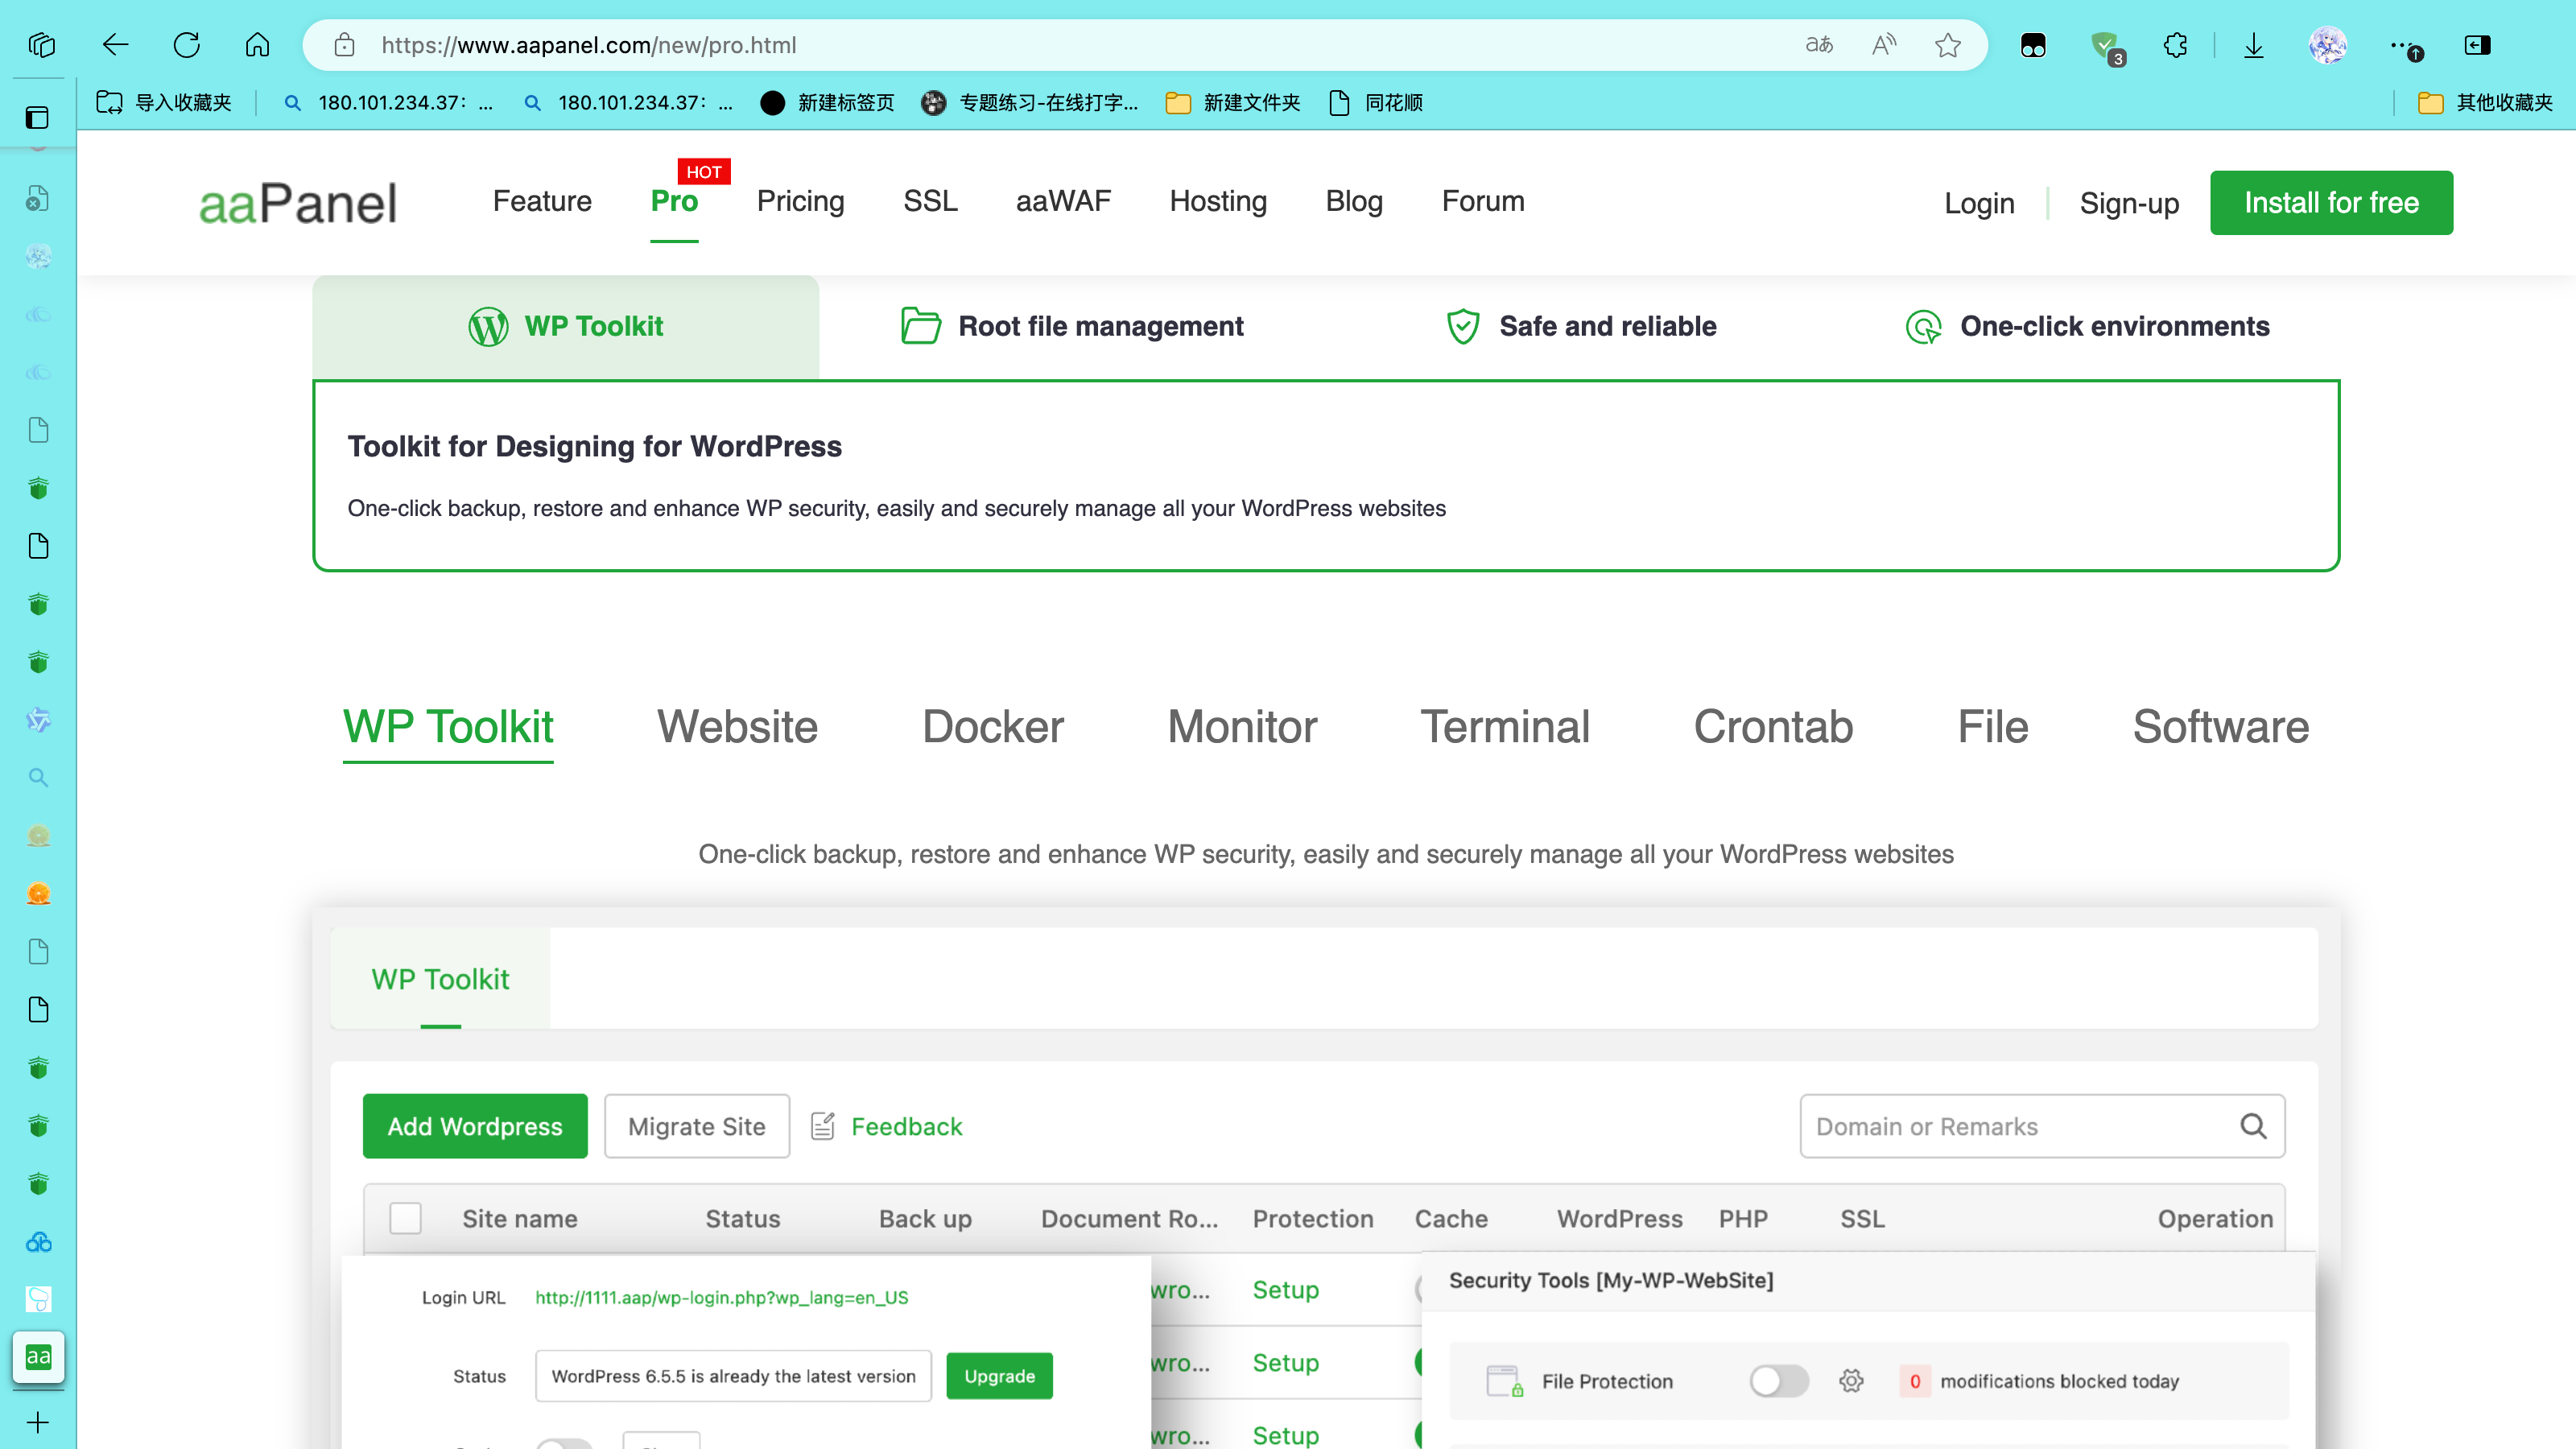Viewport: 2576px width, 1449px height.
Task: Open the 专题练习-在线打字 bookmark
Action: 1030,102
